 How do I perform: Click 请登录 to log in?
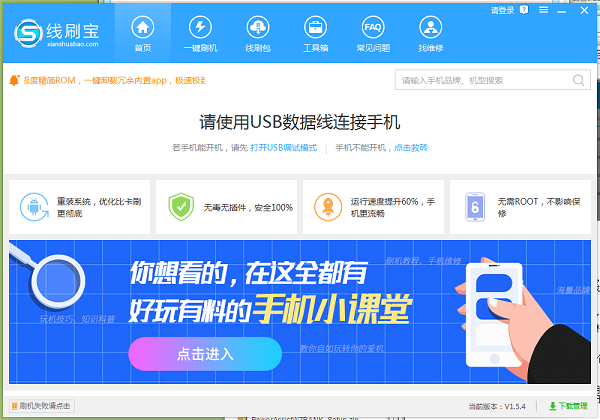(x=502, y=10)
